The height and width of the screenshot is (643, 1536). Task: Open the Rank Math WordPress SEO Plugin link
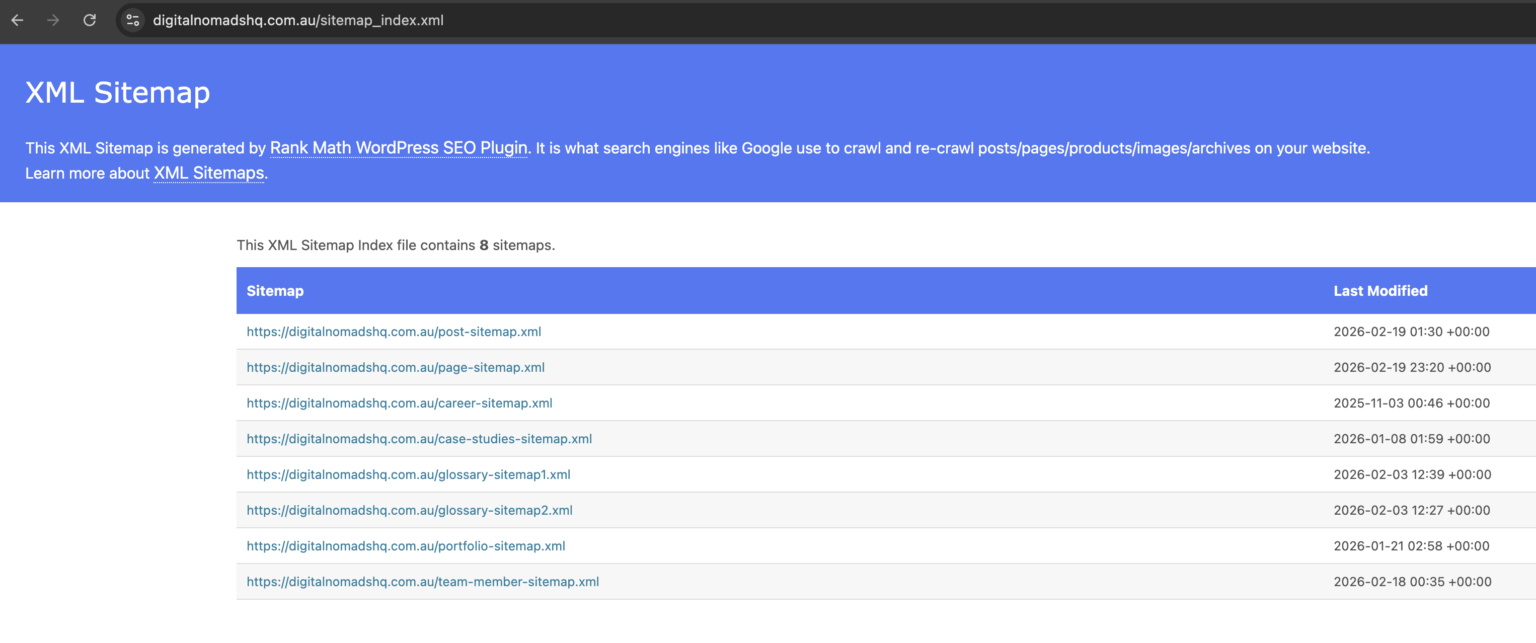[399, 147]
